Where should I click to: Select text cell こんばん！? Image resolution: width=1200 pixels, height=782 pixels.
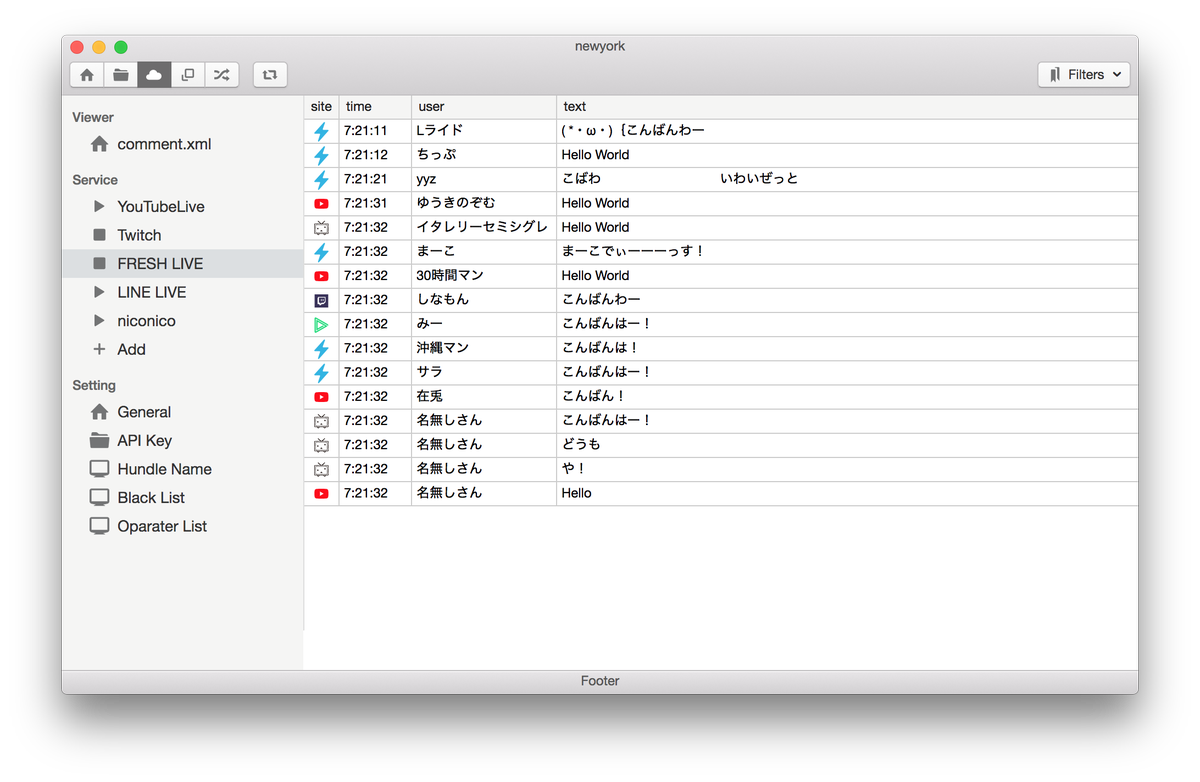click(847, 396)
